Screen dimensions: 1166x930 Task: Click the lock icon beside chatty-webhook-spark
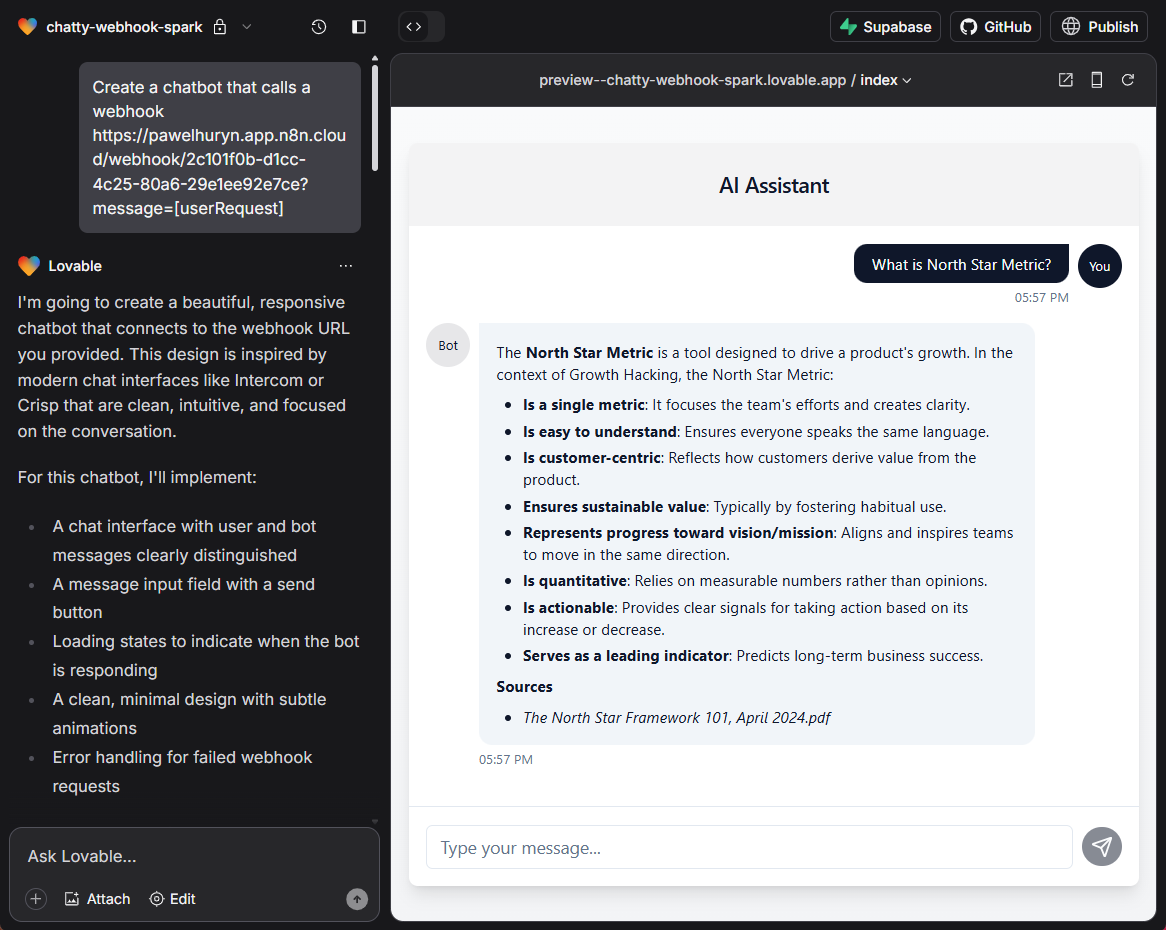(x=218, y=26)
